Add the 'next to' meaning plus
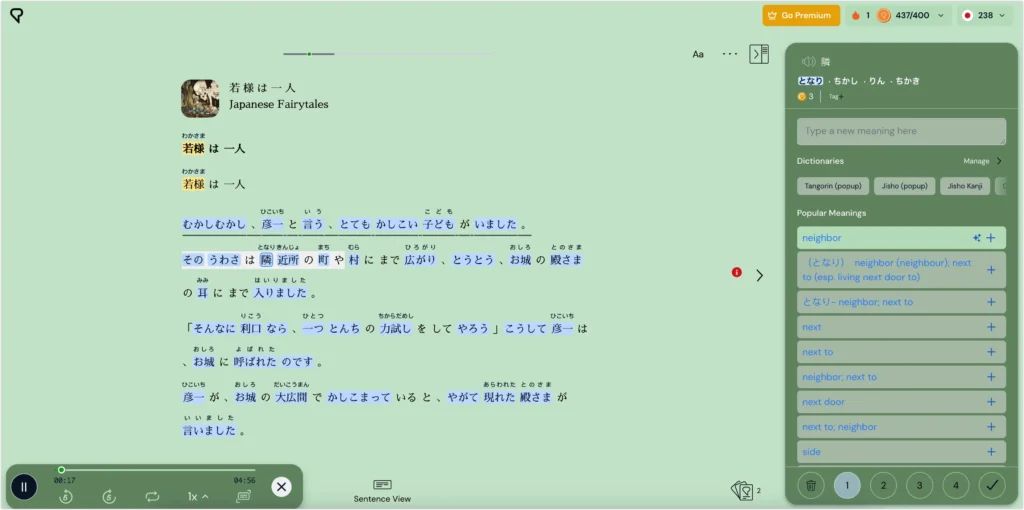Viewport: 1024px width, 510px height. (x=991, y=351)
